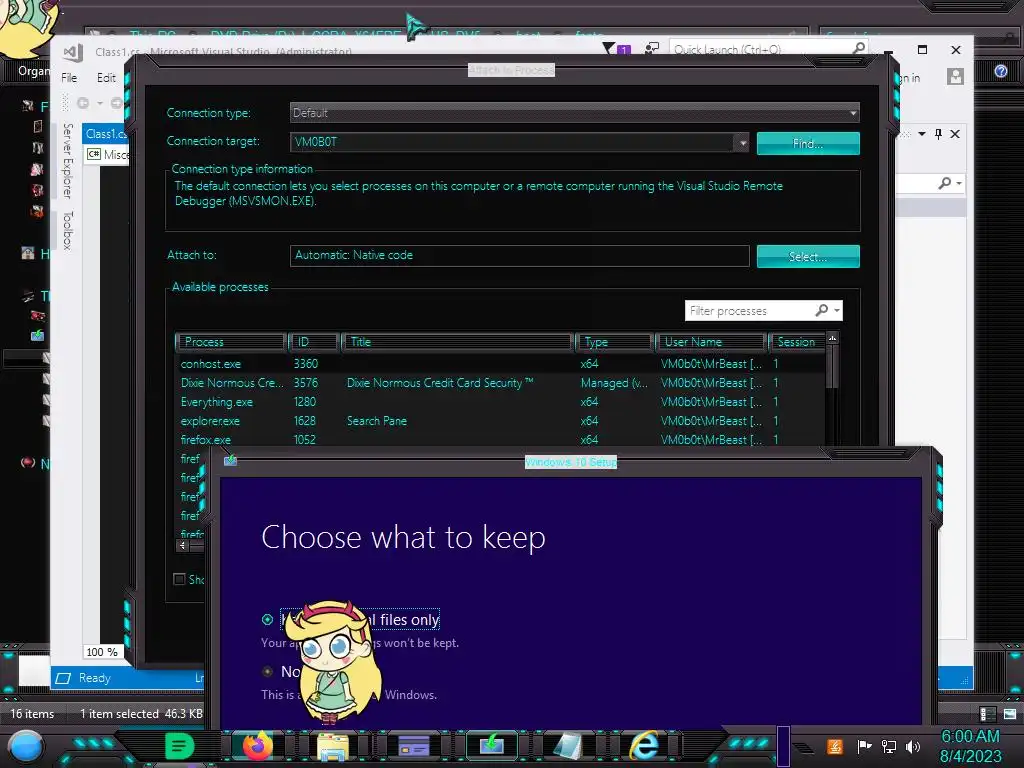Open the network tray icon
The image size is (1024, 768).
coord(888,746)
